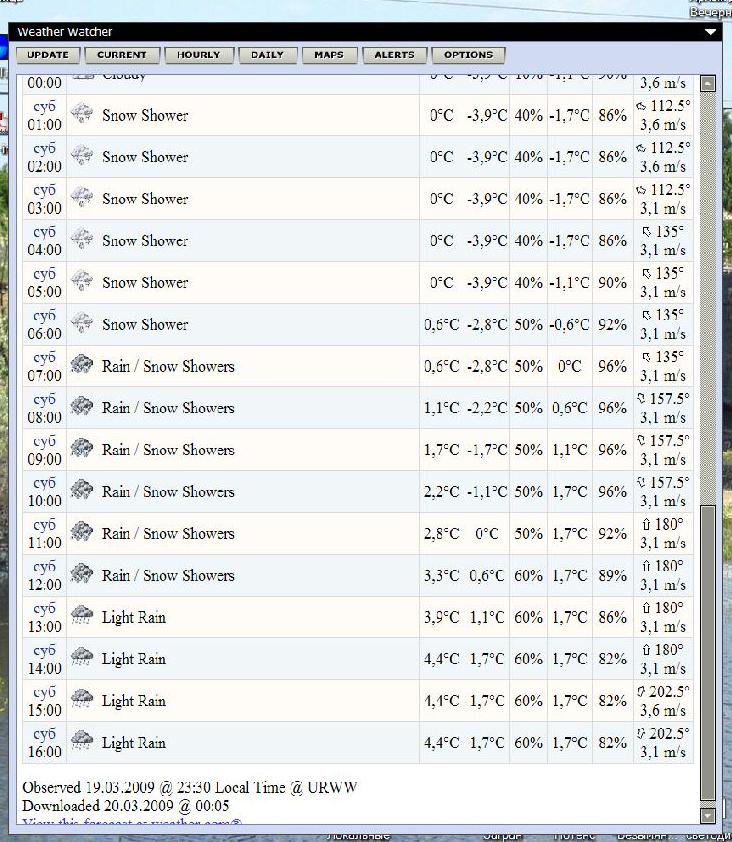732x842 pixels.
Task: Click the 0,6°C temperature at 06:00
Action: pyautogui.click(x=441, y=325)
